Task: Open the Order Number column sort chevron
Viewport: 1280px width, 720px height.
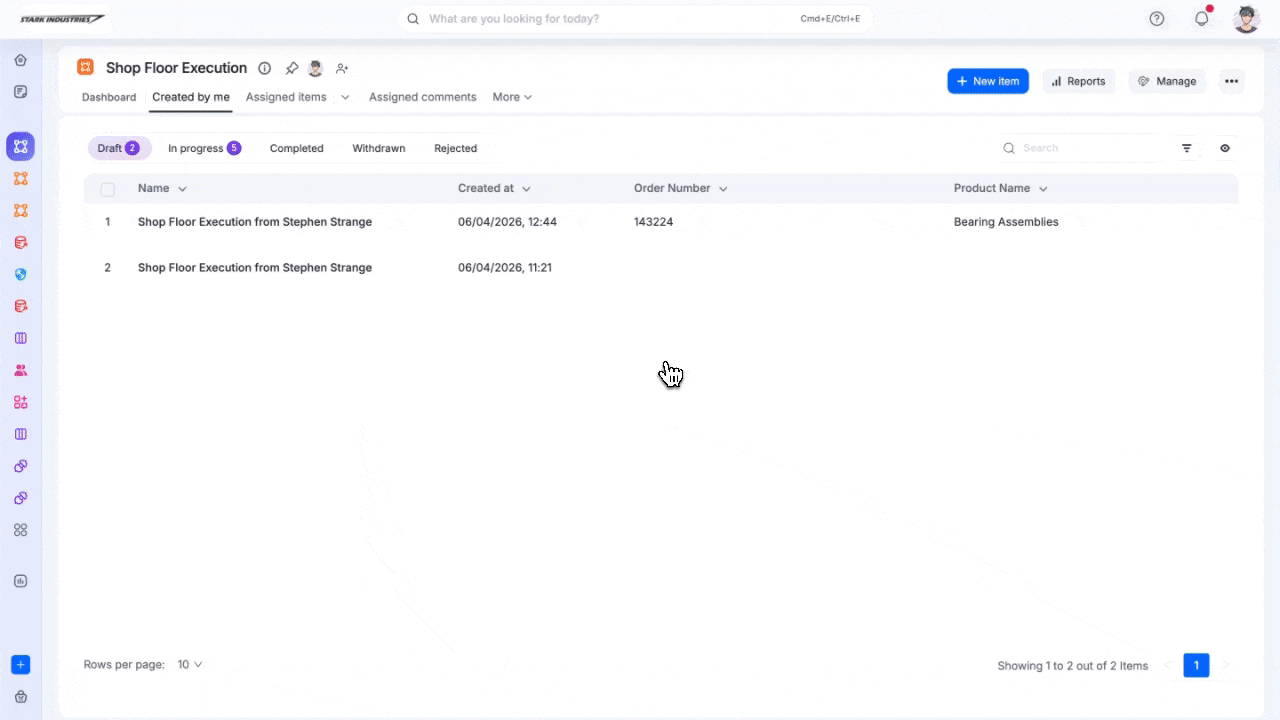Action: [723, 189]
